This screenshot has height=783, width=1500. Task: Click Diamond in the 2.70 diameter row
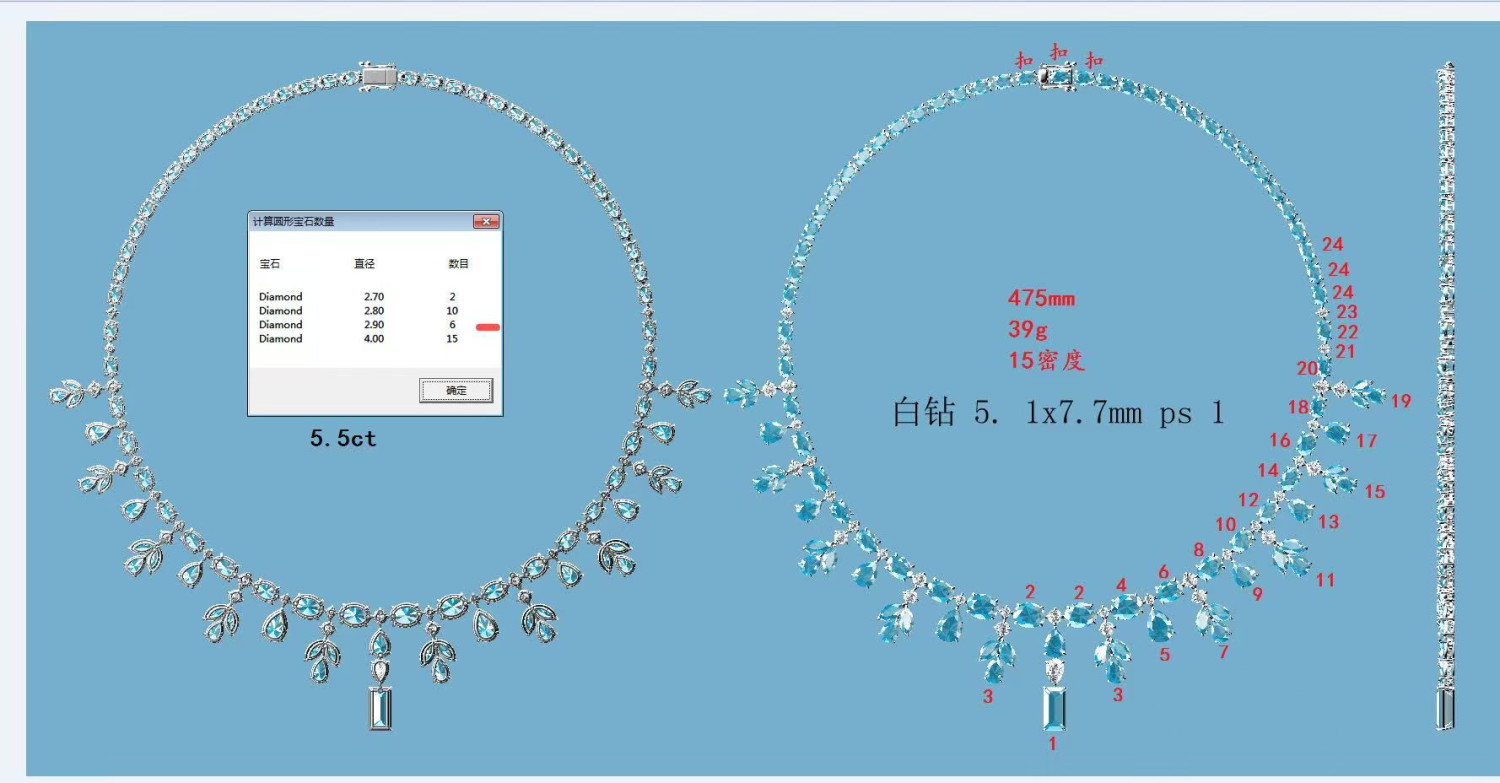pos(280,297)
